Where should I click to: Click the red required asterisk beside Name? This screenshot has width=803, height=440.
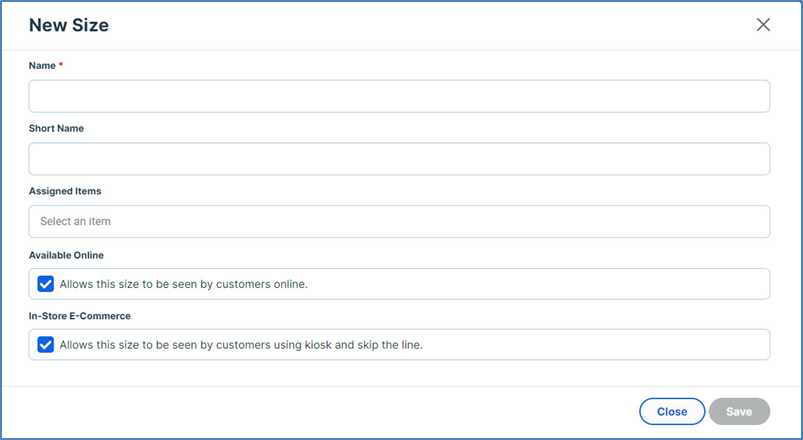pyautogui.click(x=61, y=65)
